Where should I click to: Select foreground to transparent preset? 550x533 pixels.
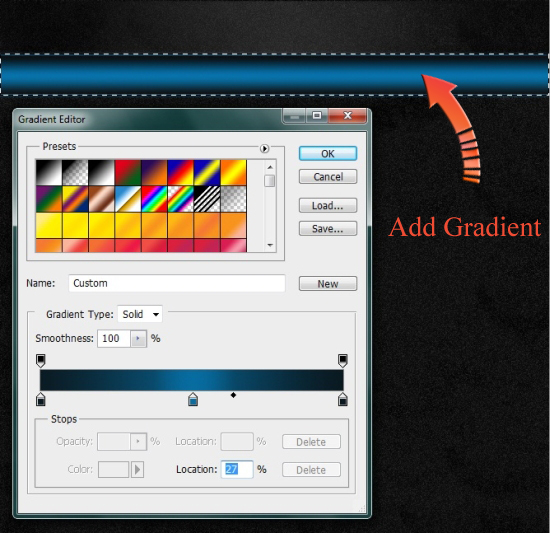pos(75,173)
